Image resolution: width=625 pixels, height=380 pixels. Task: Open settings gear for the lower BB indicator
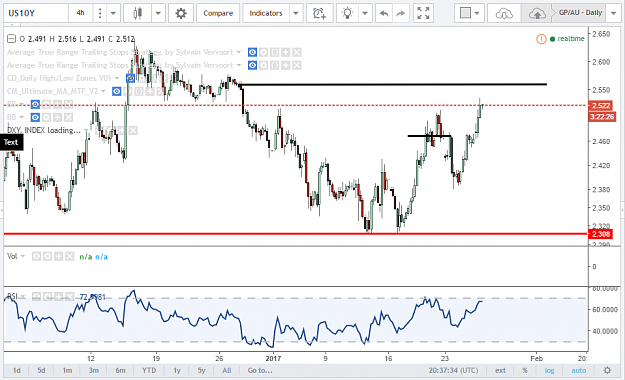[47, 117]
